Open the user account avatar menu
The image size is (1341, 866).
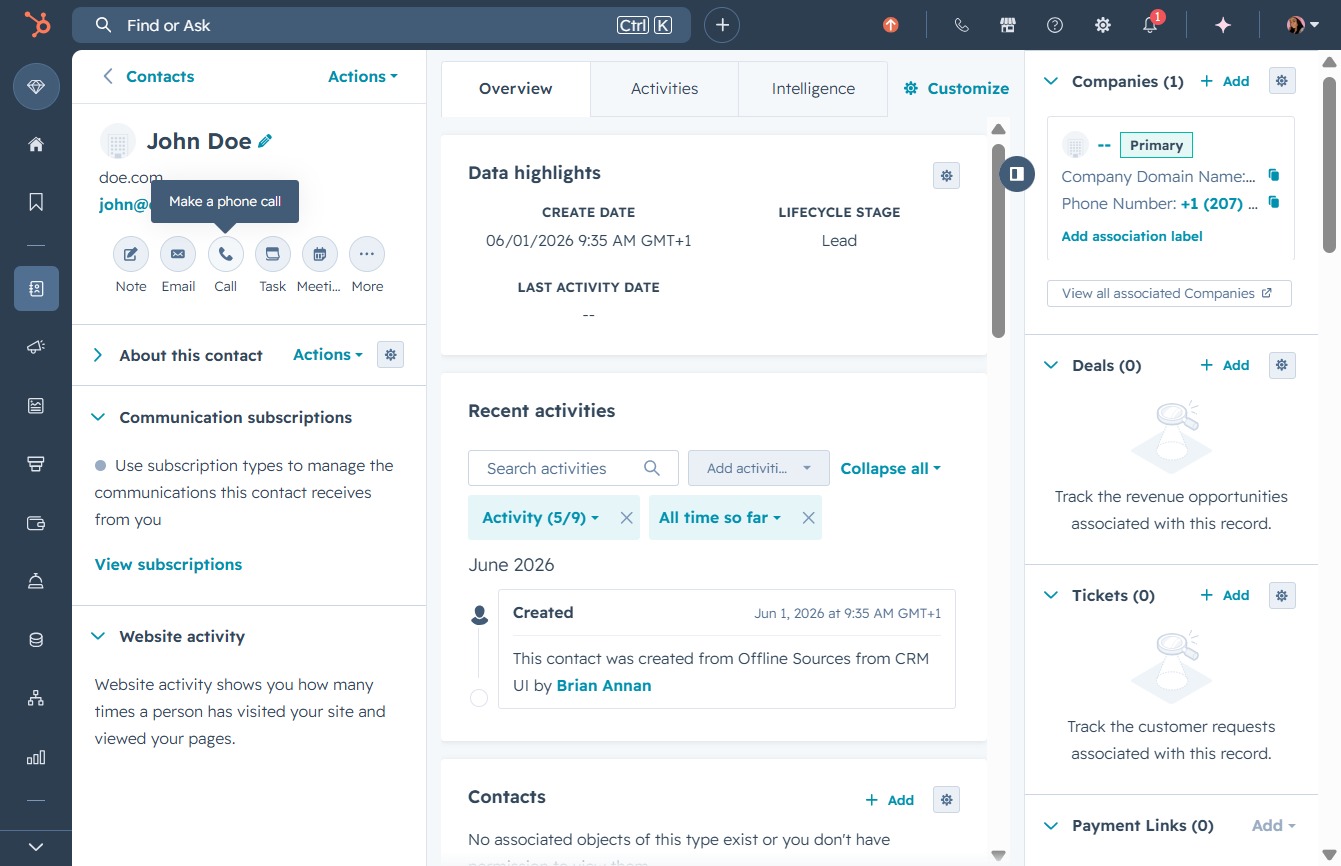tap(1303, 25)
